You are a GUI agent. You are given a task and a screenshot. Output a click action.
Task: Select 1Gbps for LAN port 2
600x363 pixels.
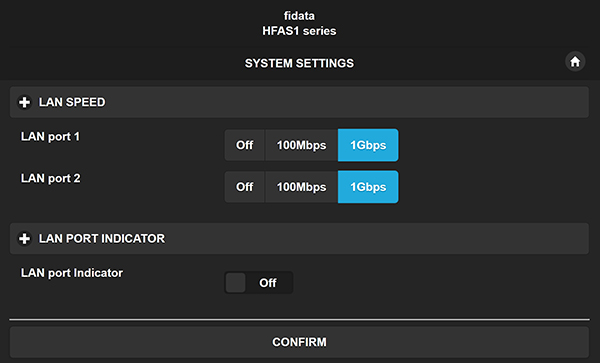click(x=368, y=187)
